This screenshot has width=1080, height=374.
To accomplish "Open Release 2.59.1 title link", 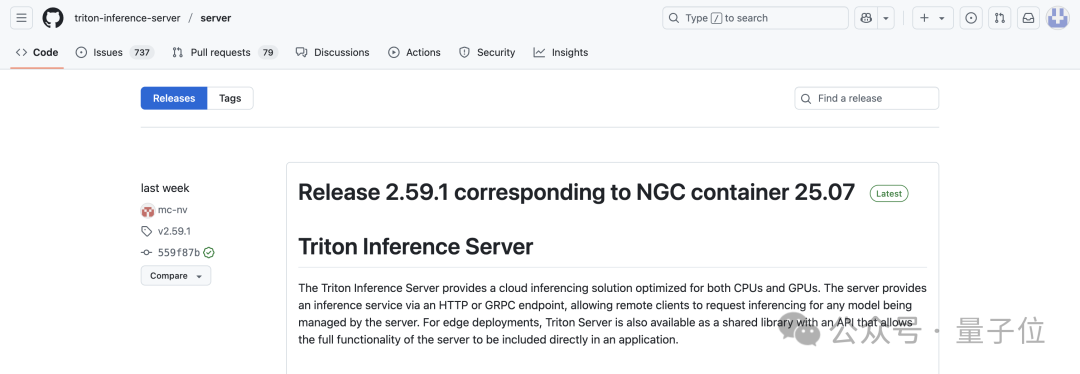I will (x=577, y=193).
